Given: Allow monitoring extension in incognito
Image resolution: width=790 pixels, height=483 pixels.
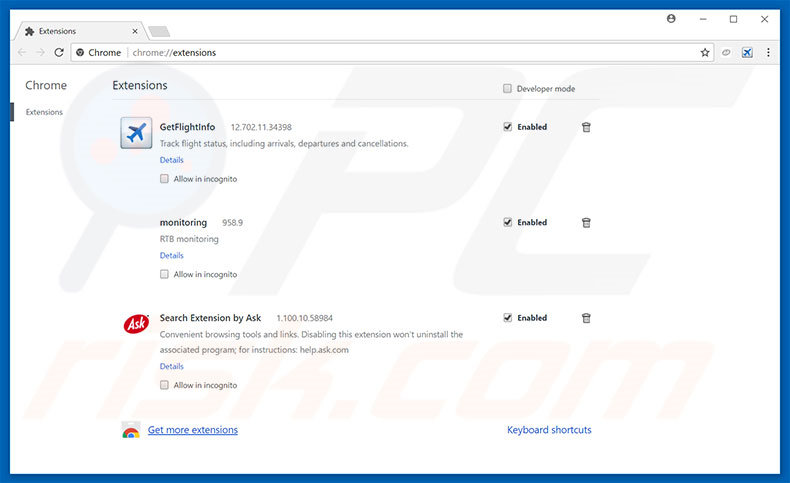Looking at the screenshot, I should (x=164, y=274).
